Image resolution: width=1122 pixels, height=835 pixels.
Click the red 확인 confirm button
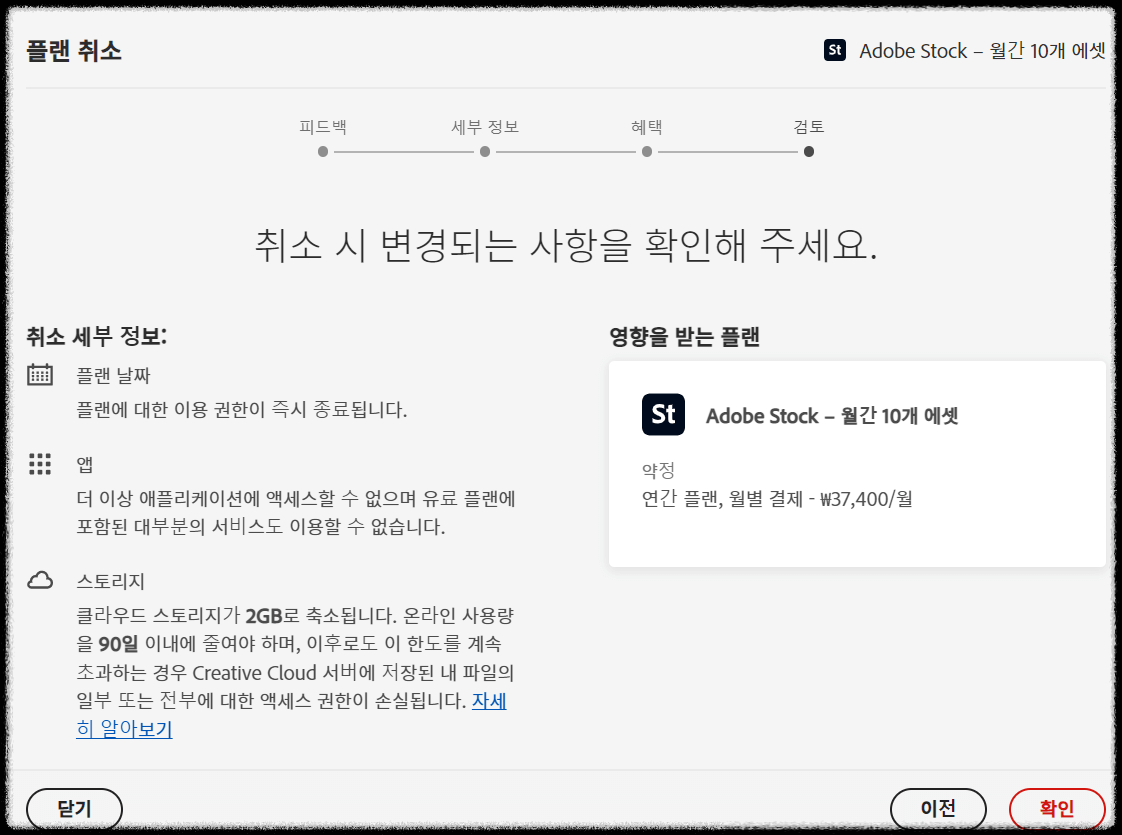tap(1057, 809)
